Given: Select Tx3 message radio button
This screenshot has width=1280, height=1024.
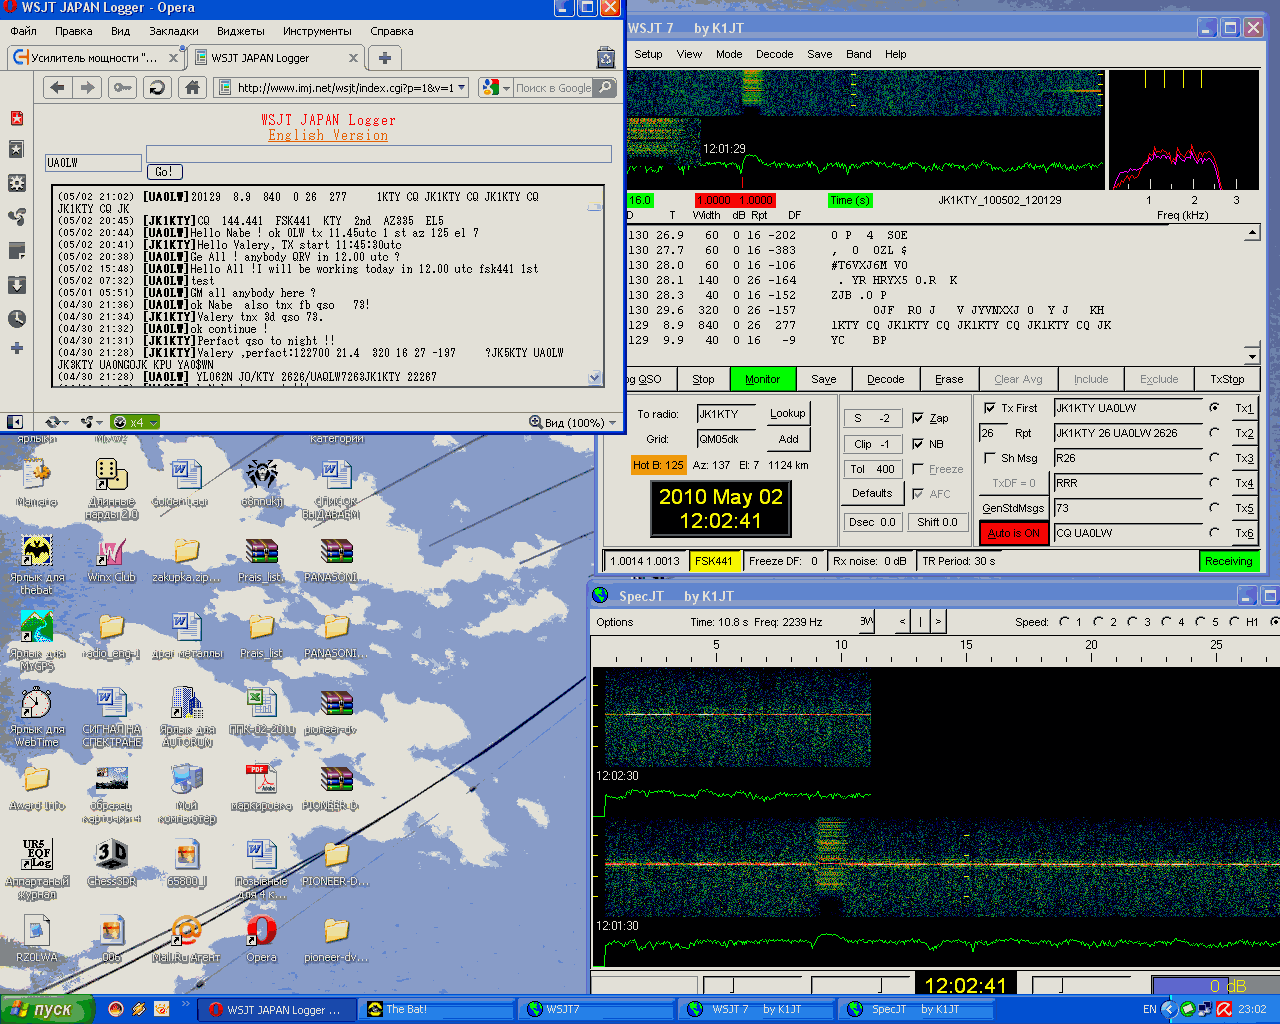Looking at the screenshot, I should pyautogui.click(x=1215, y=458).
